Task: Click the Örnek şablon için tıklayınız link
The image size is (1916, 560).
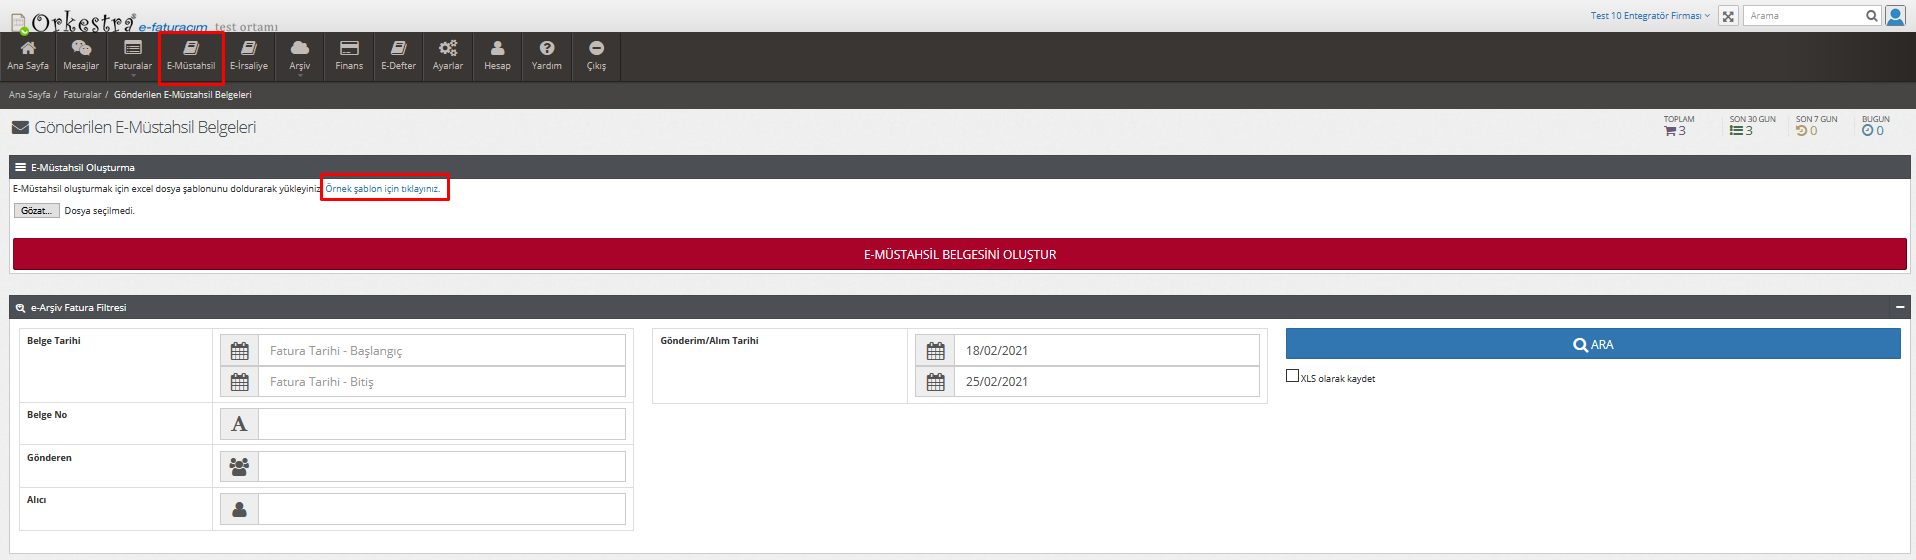Action: point(383,189)
